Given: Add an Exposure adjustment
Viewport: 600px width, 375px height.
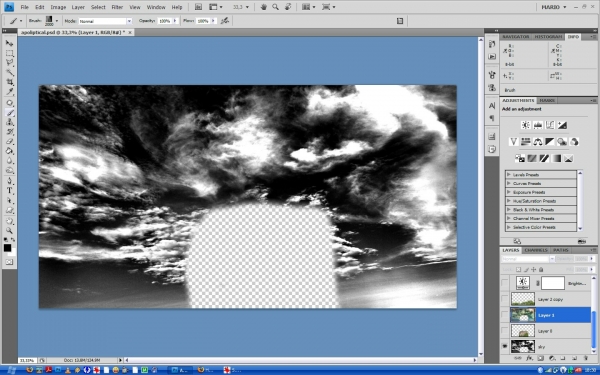Looking at the screenshot, I should coord(562,125).
